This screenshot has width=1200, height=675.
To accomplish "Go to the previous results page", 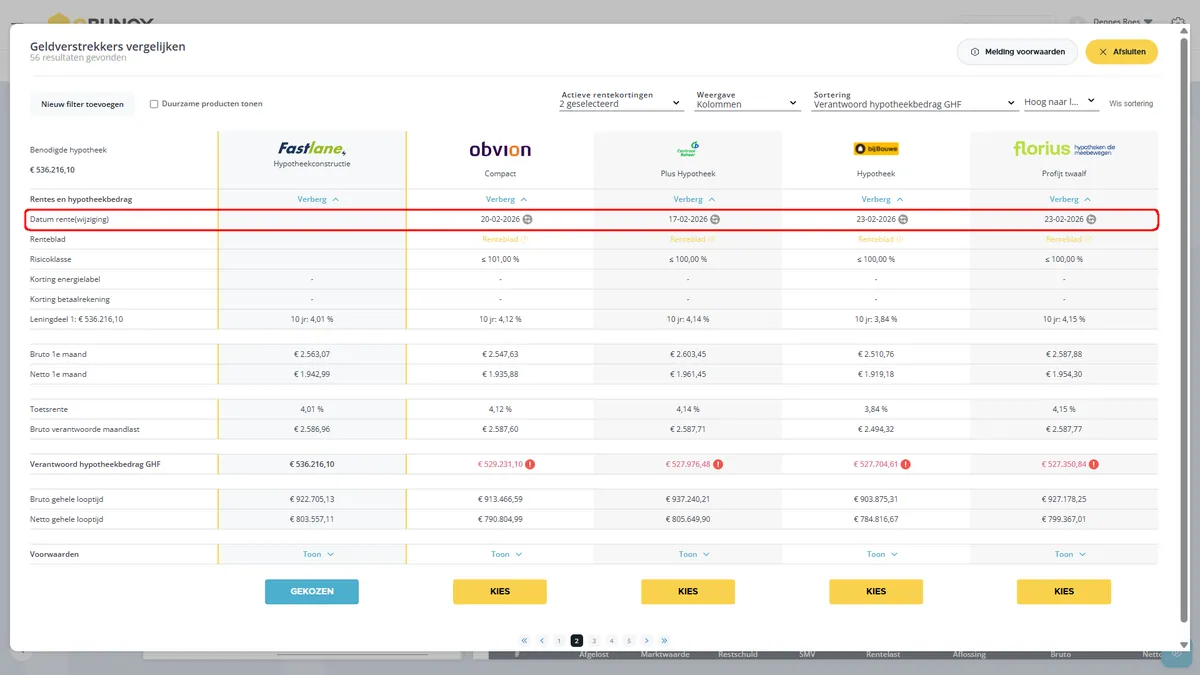I will tap(541, 641).
